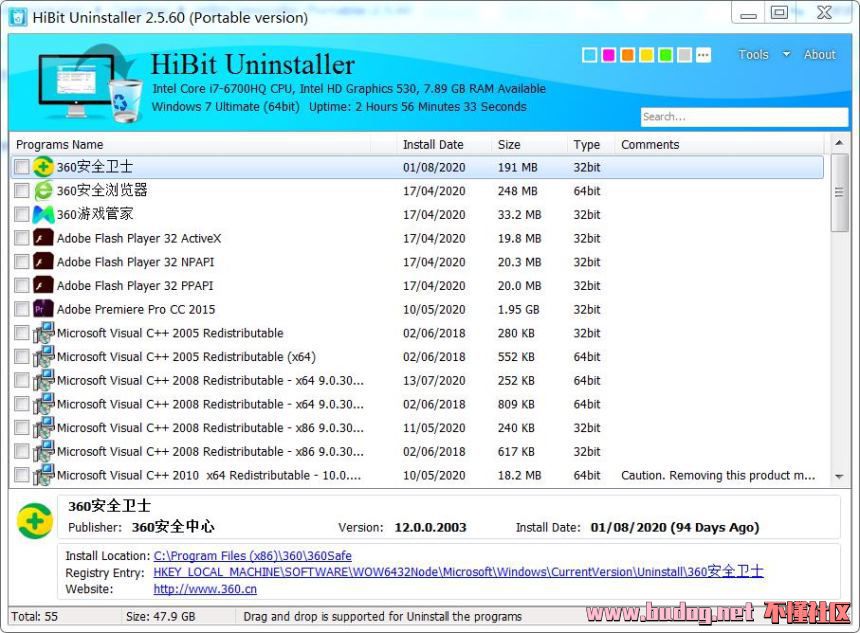
Task: Open the About menu
Action: pos(819,54)
